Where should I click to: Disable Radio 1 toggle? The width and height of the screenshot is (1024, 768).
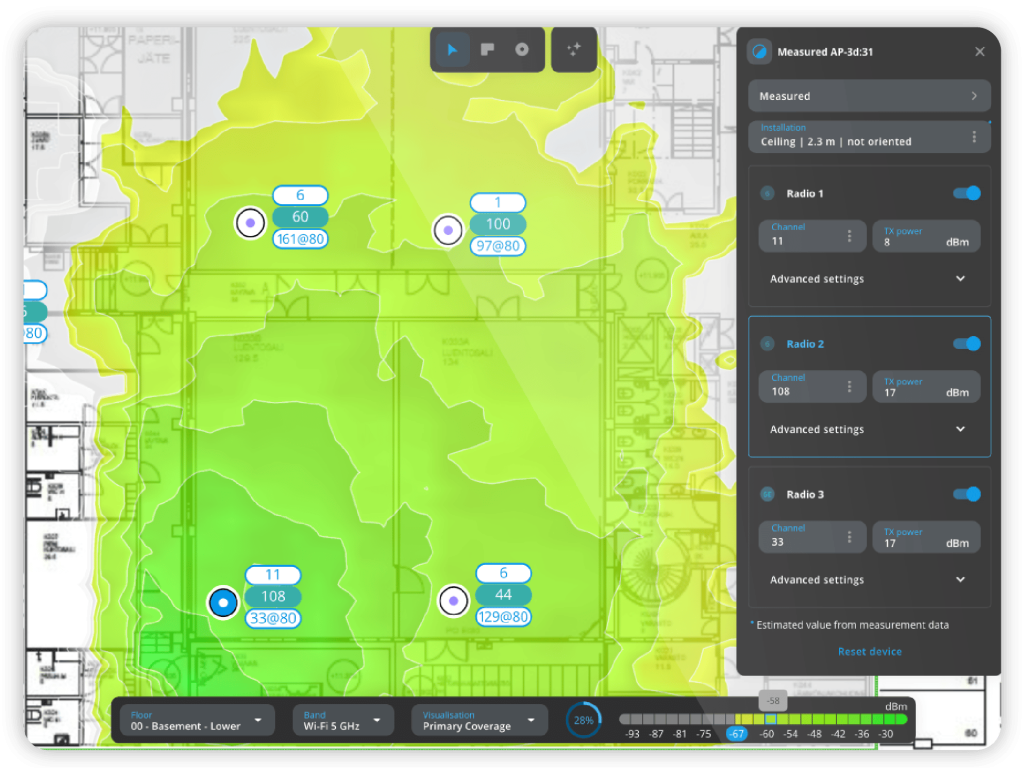click(x=966, y=193)
